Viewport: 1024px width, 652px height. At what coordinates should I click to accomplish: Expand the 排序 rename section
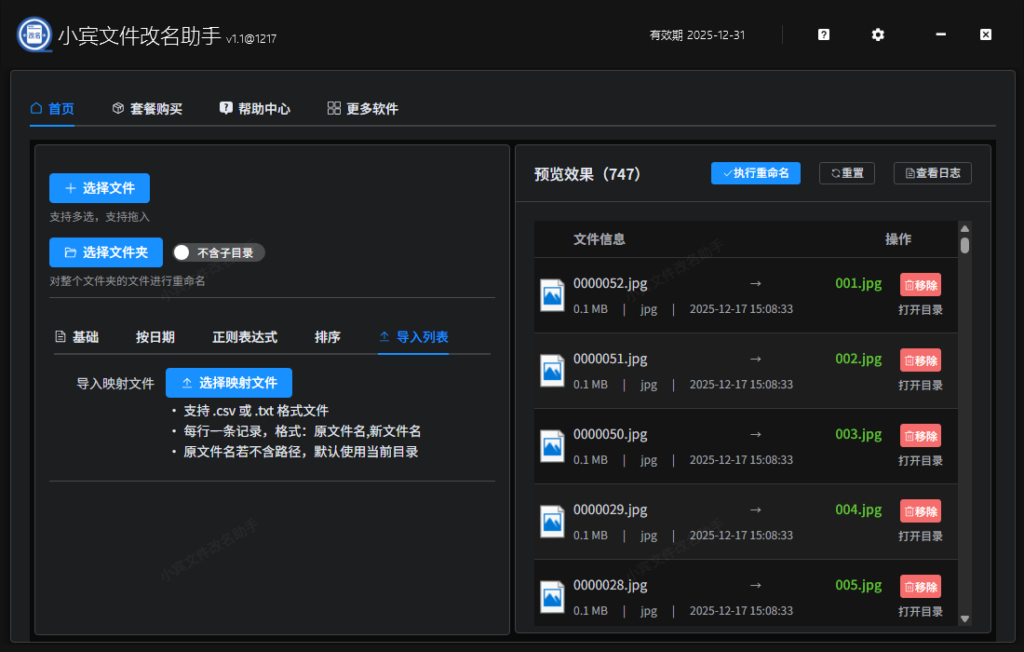328,338
